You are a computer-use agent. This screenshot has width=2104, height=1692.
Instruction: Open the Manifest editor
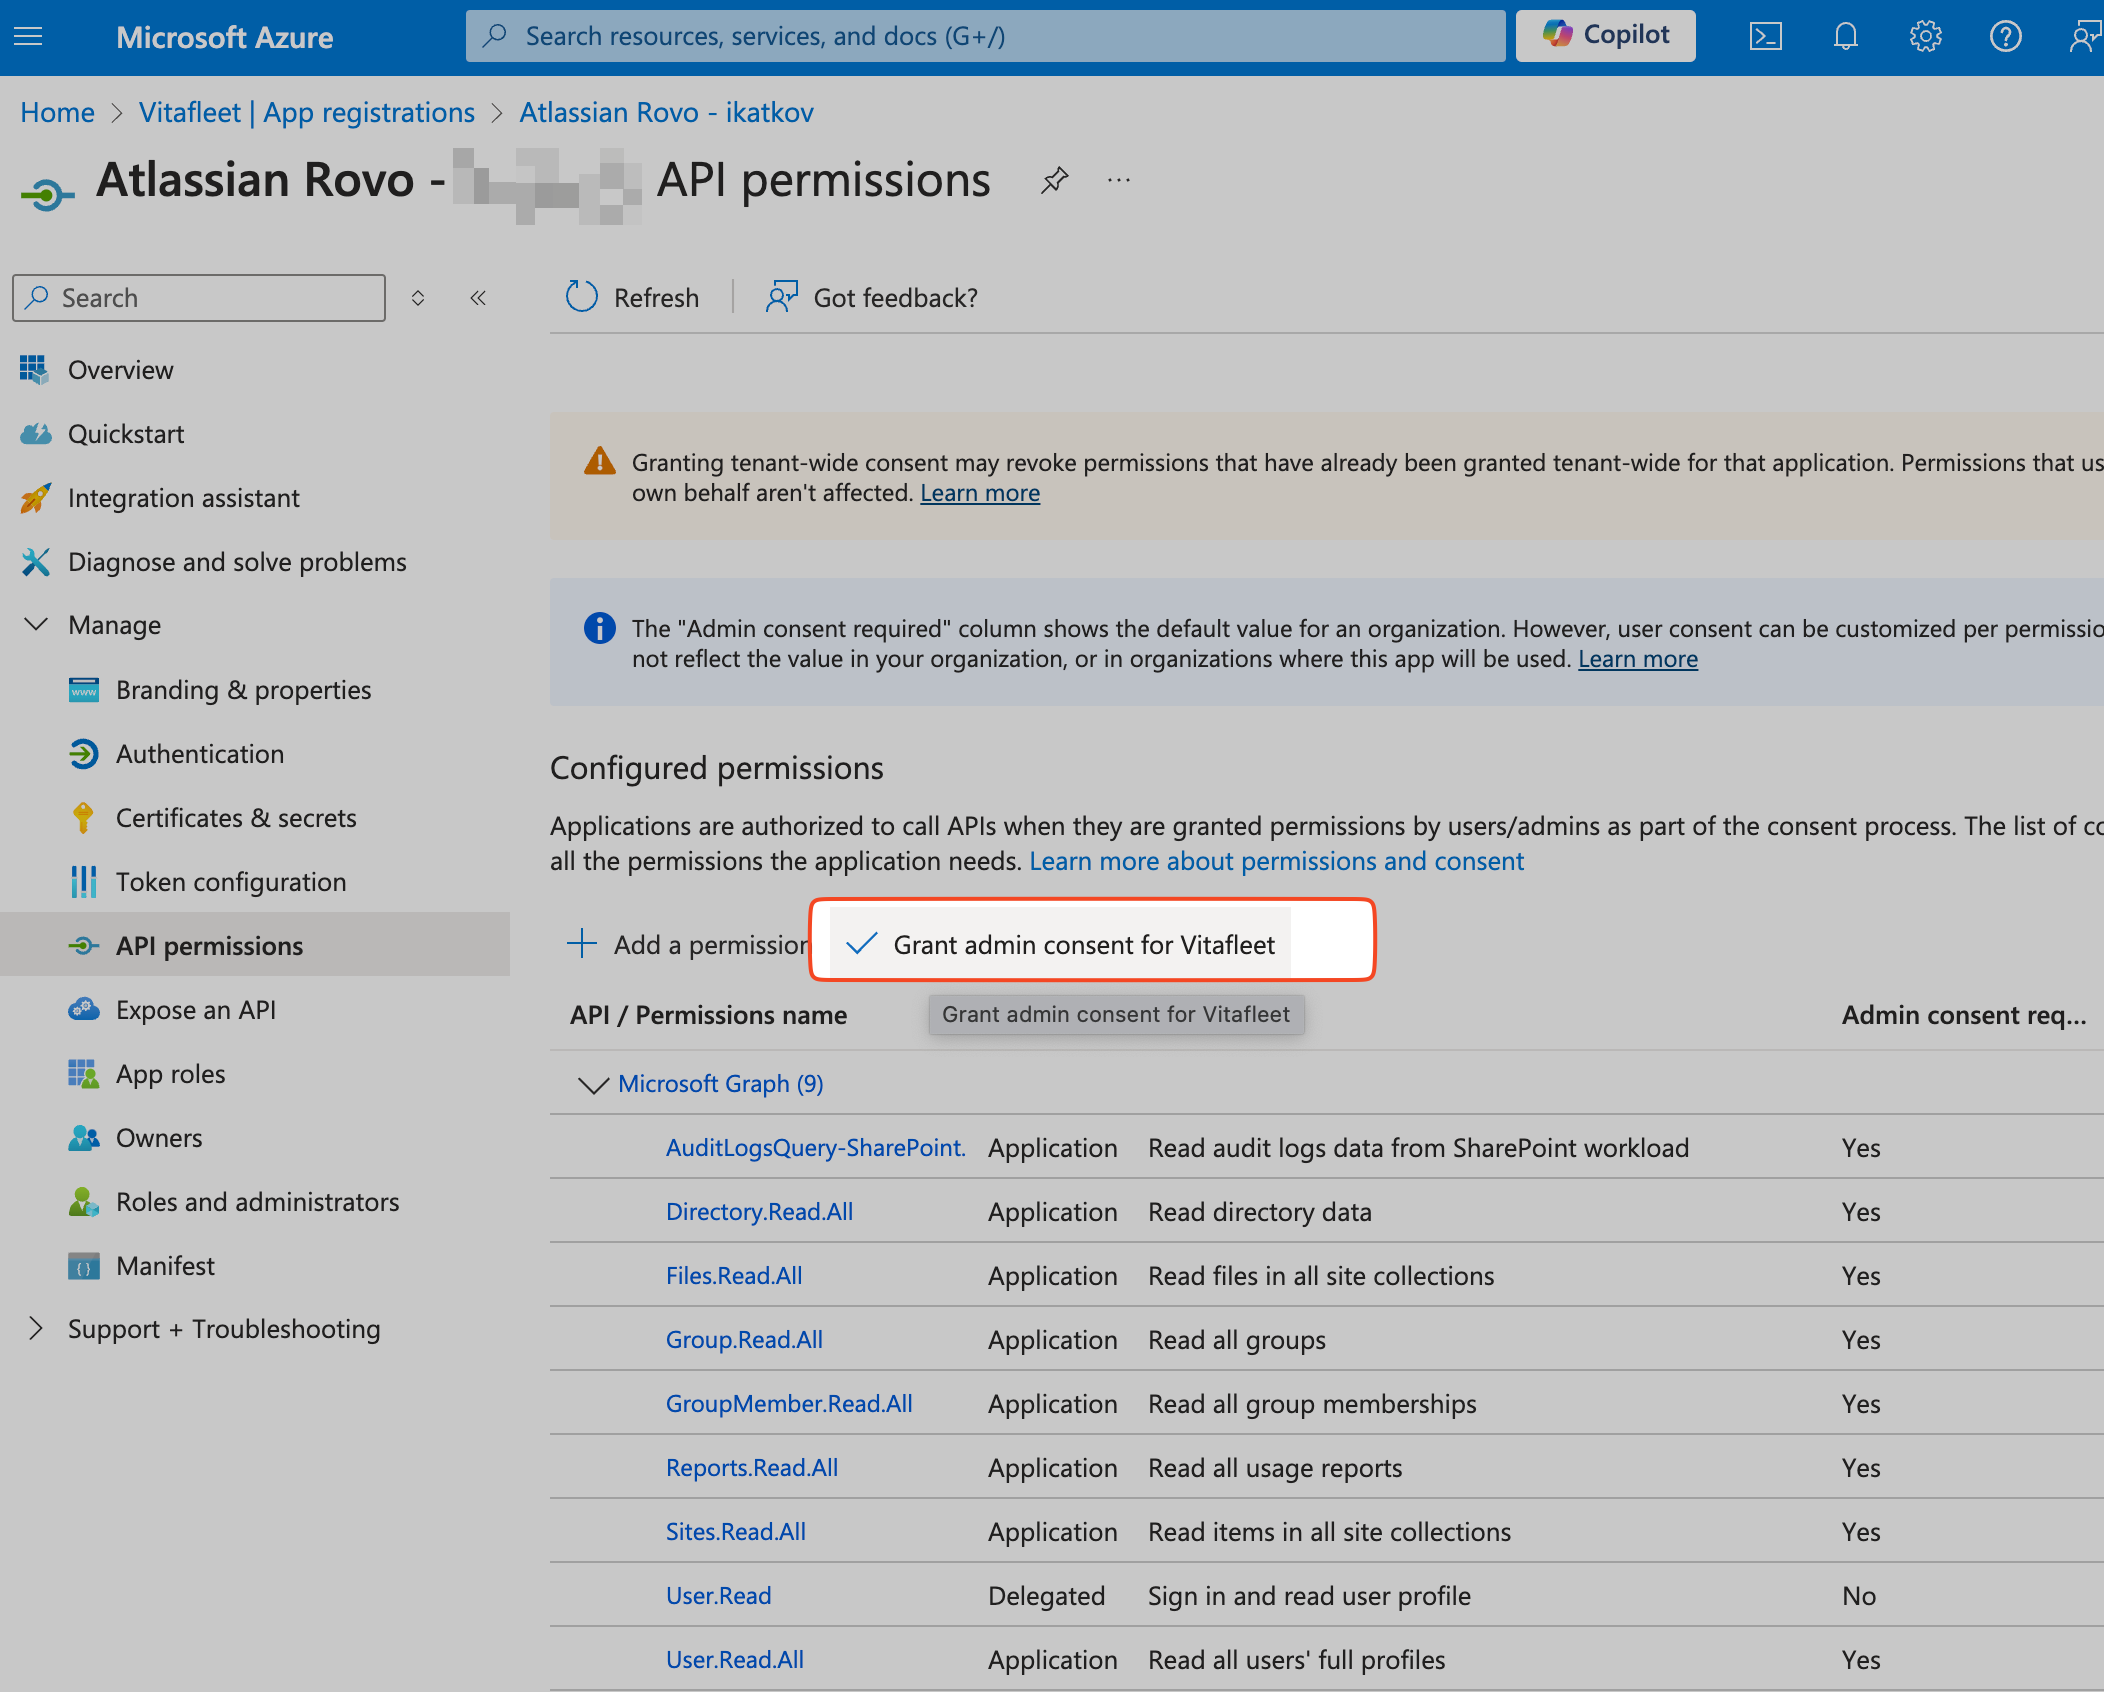pyautogui.click(x=165, y=1266)
